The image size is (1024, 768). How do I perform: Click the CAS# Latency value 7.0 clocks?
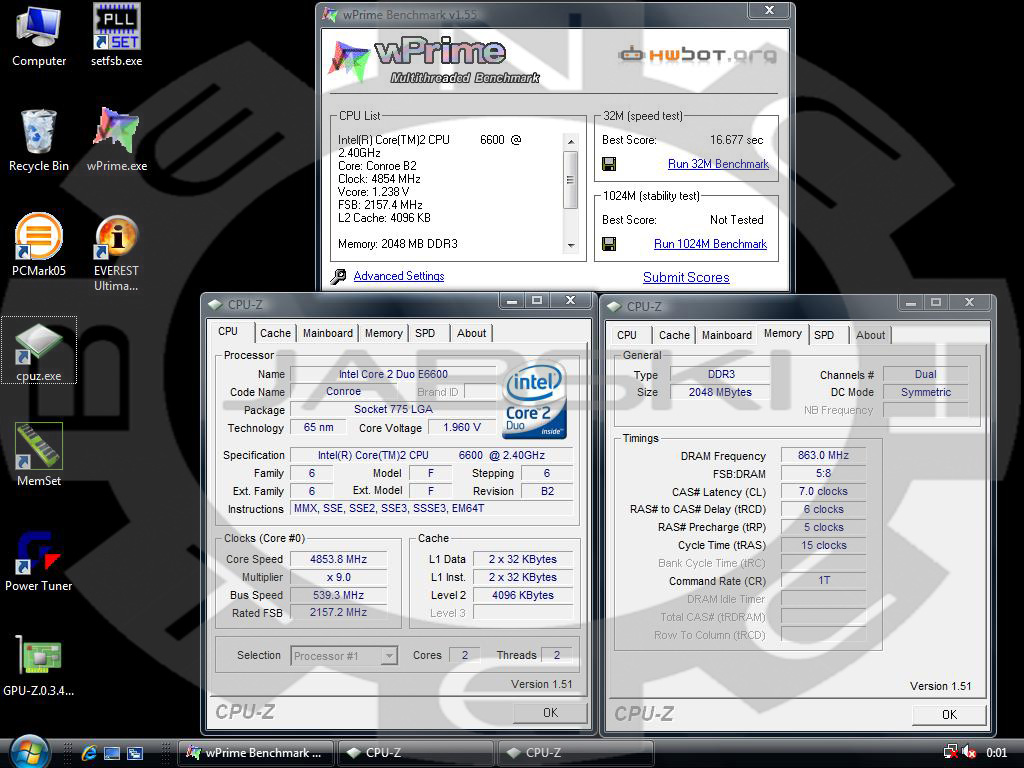(x=823, y=491)
